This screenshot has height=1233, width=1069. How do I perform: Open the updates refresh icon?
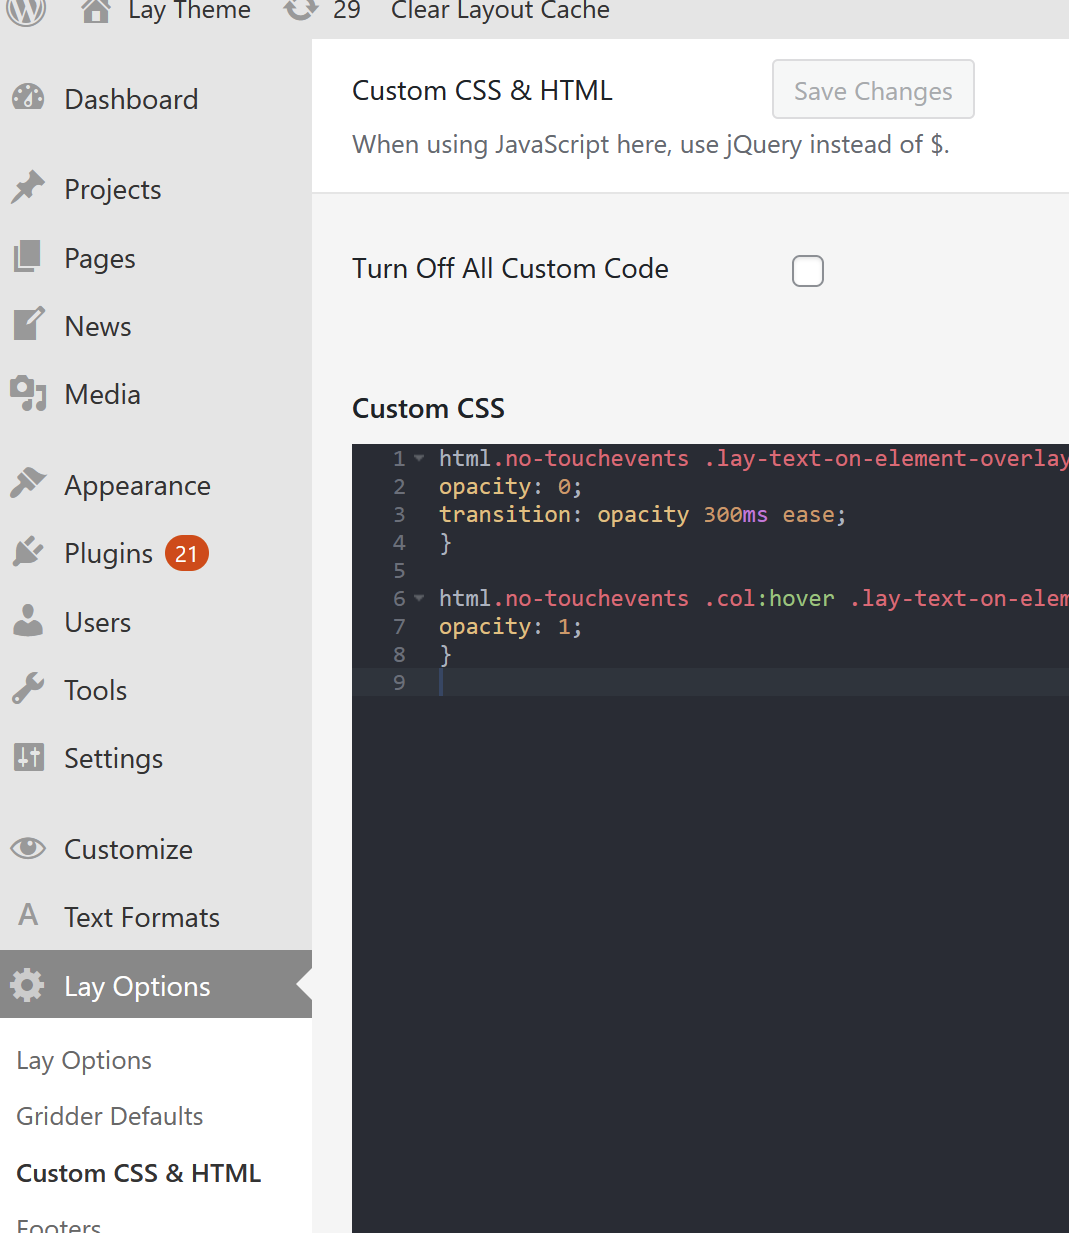(300, 10)
